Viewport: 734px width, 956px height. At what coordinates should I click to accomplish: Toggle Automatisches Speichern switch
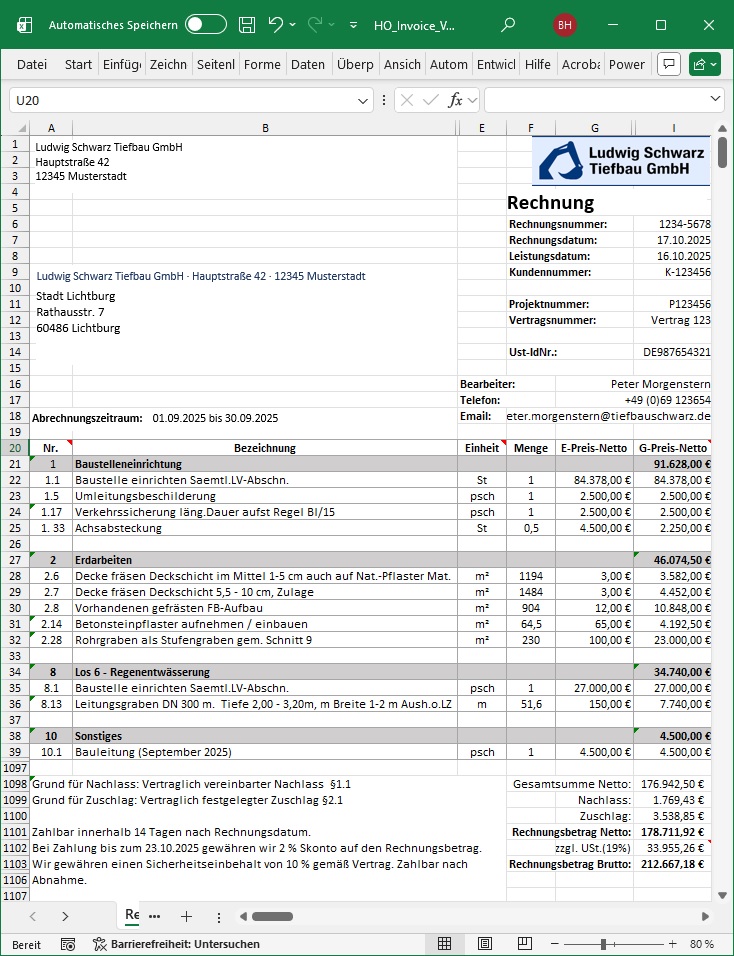pos(206,25)
